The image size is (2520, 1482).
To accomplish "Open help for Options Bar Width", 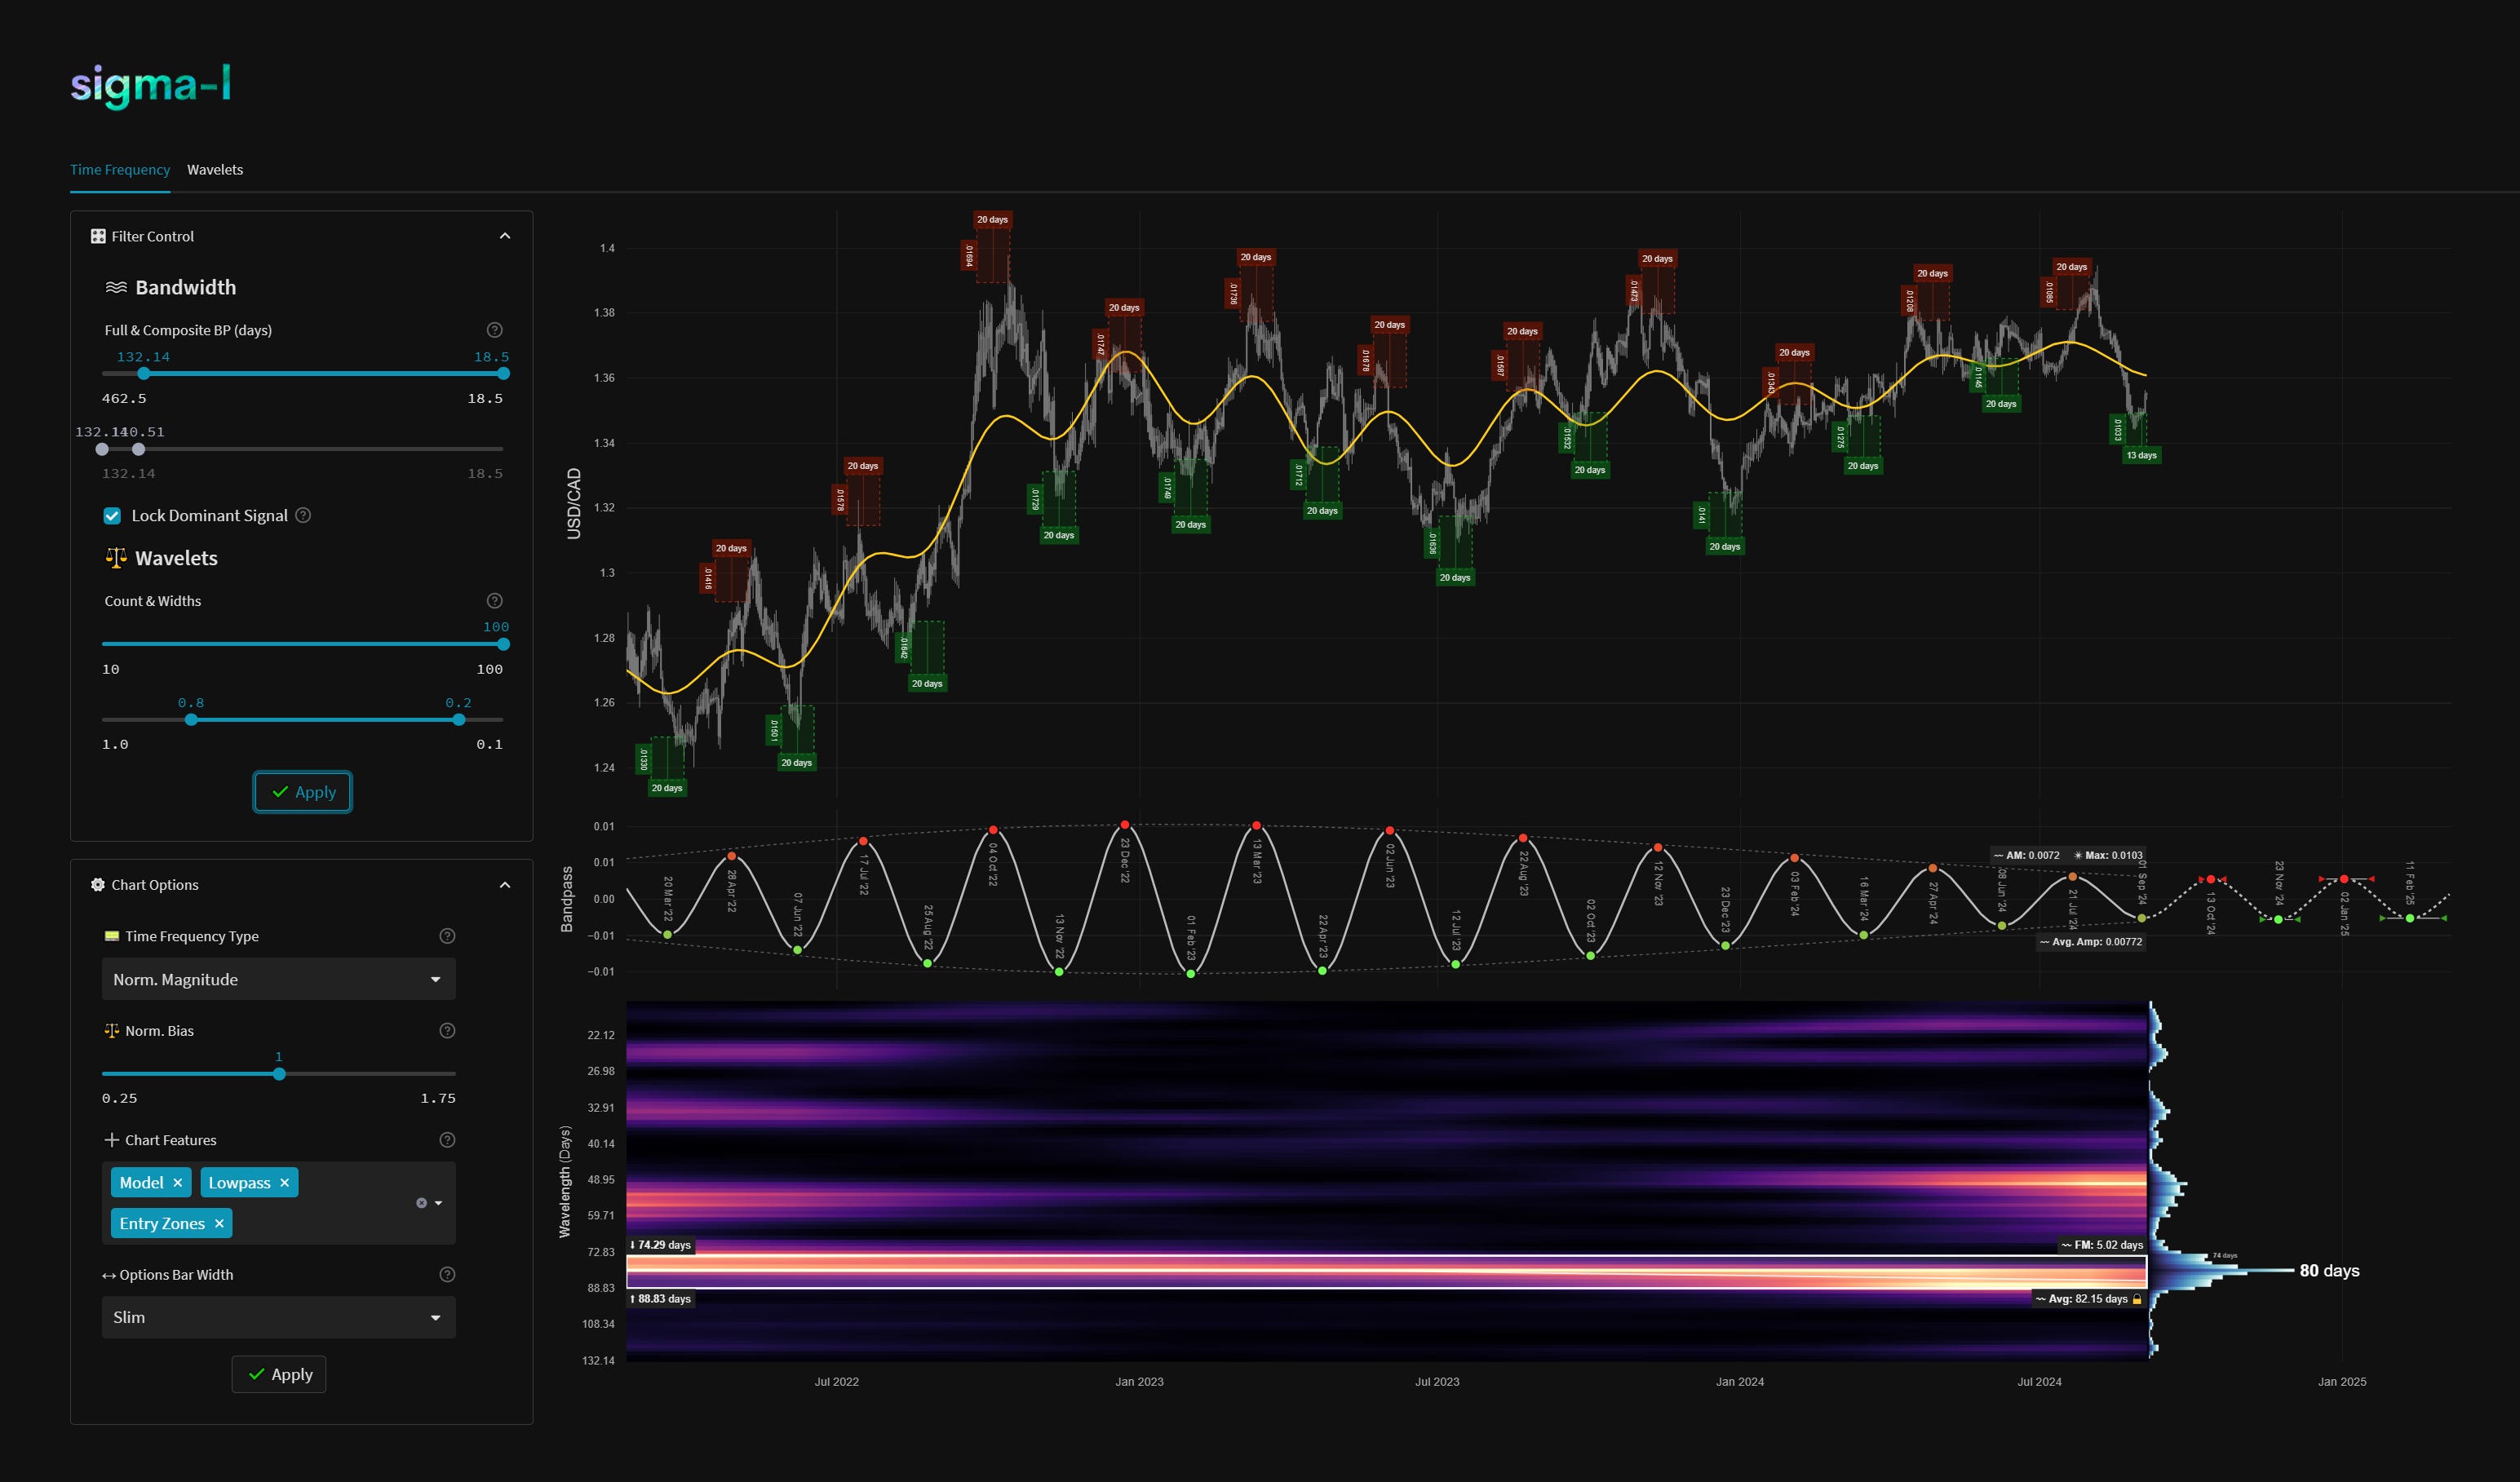I will click(x=447, y=1275).
